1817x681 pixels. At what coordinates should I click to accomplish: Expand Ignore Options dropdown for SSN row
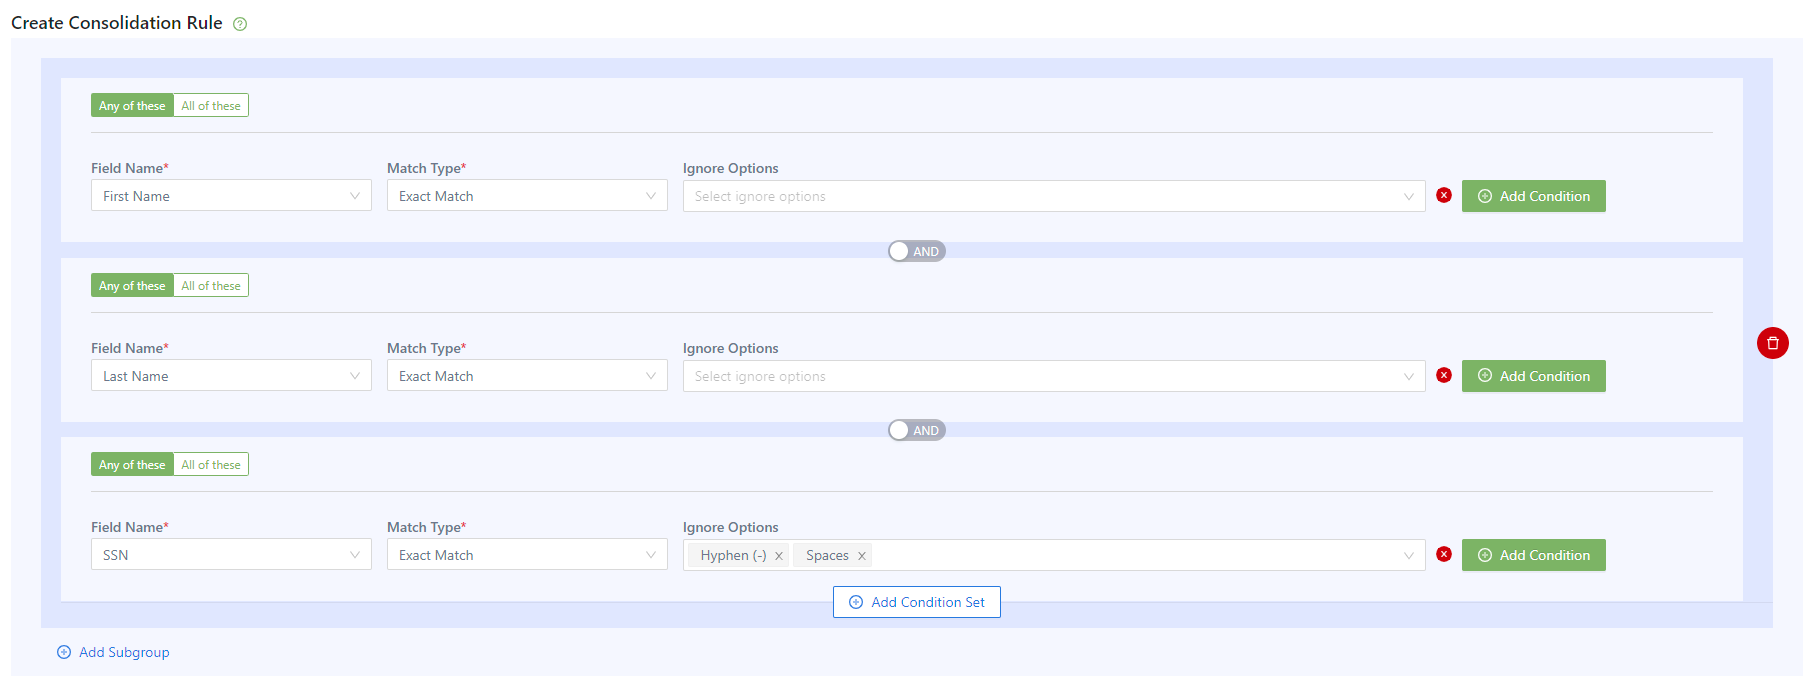pyautogui.click(x=1408, y=556)
